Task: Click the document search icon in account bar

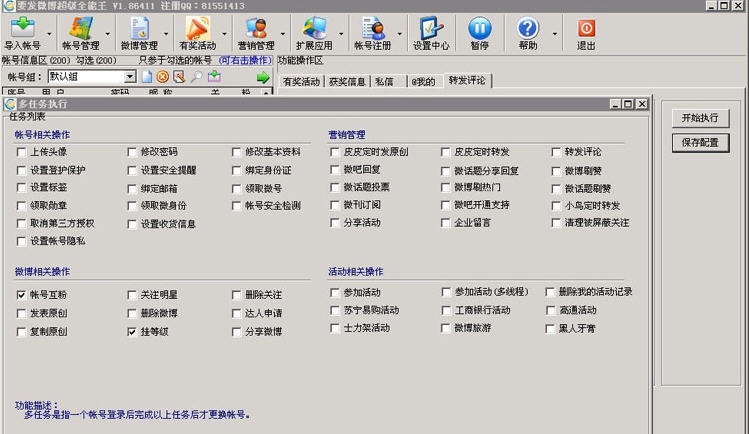Action: point(180,77)
